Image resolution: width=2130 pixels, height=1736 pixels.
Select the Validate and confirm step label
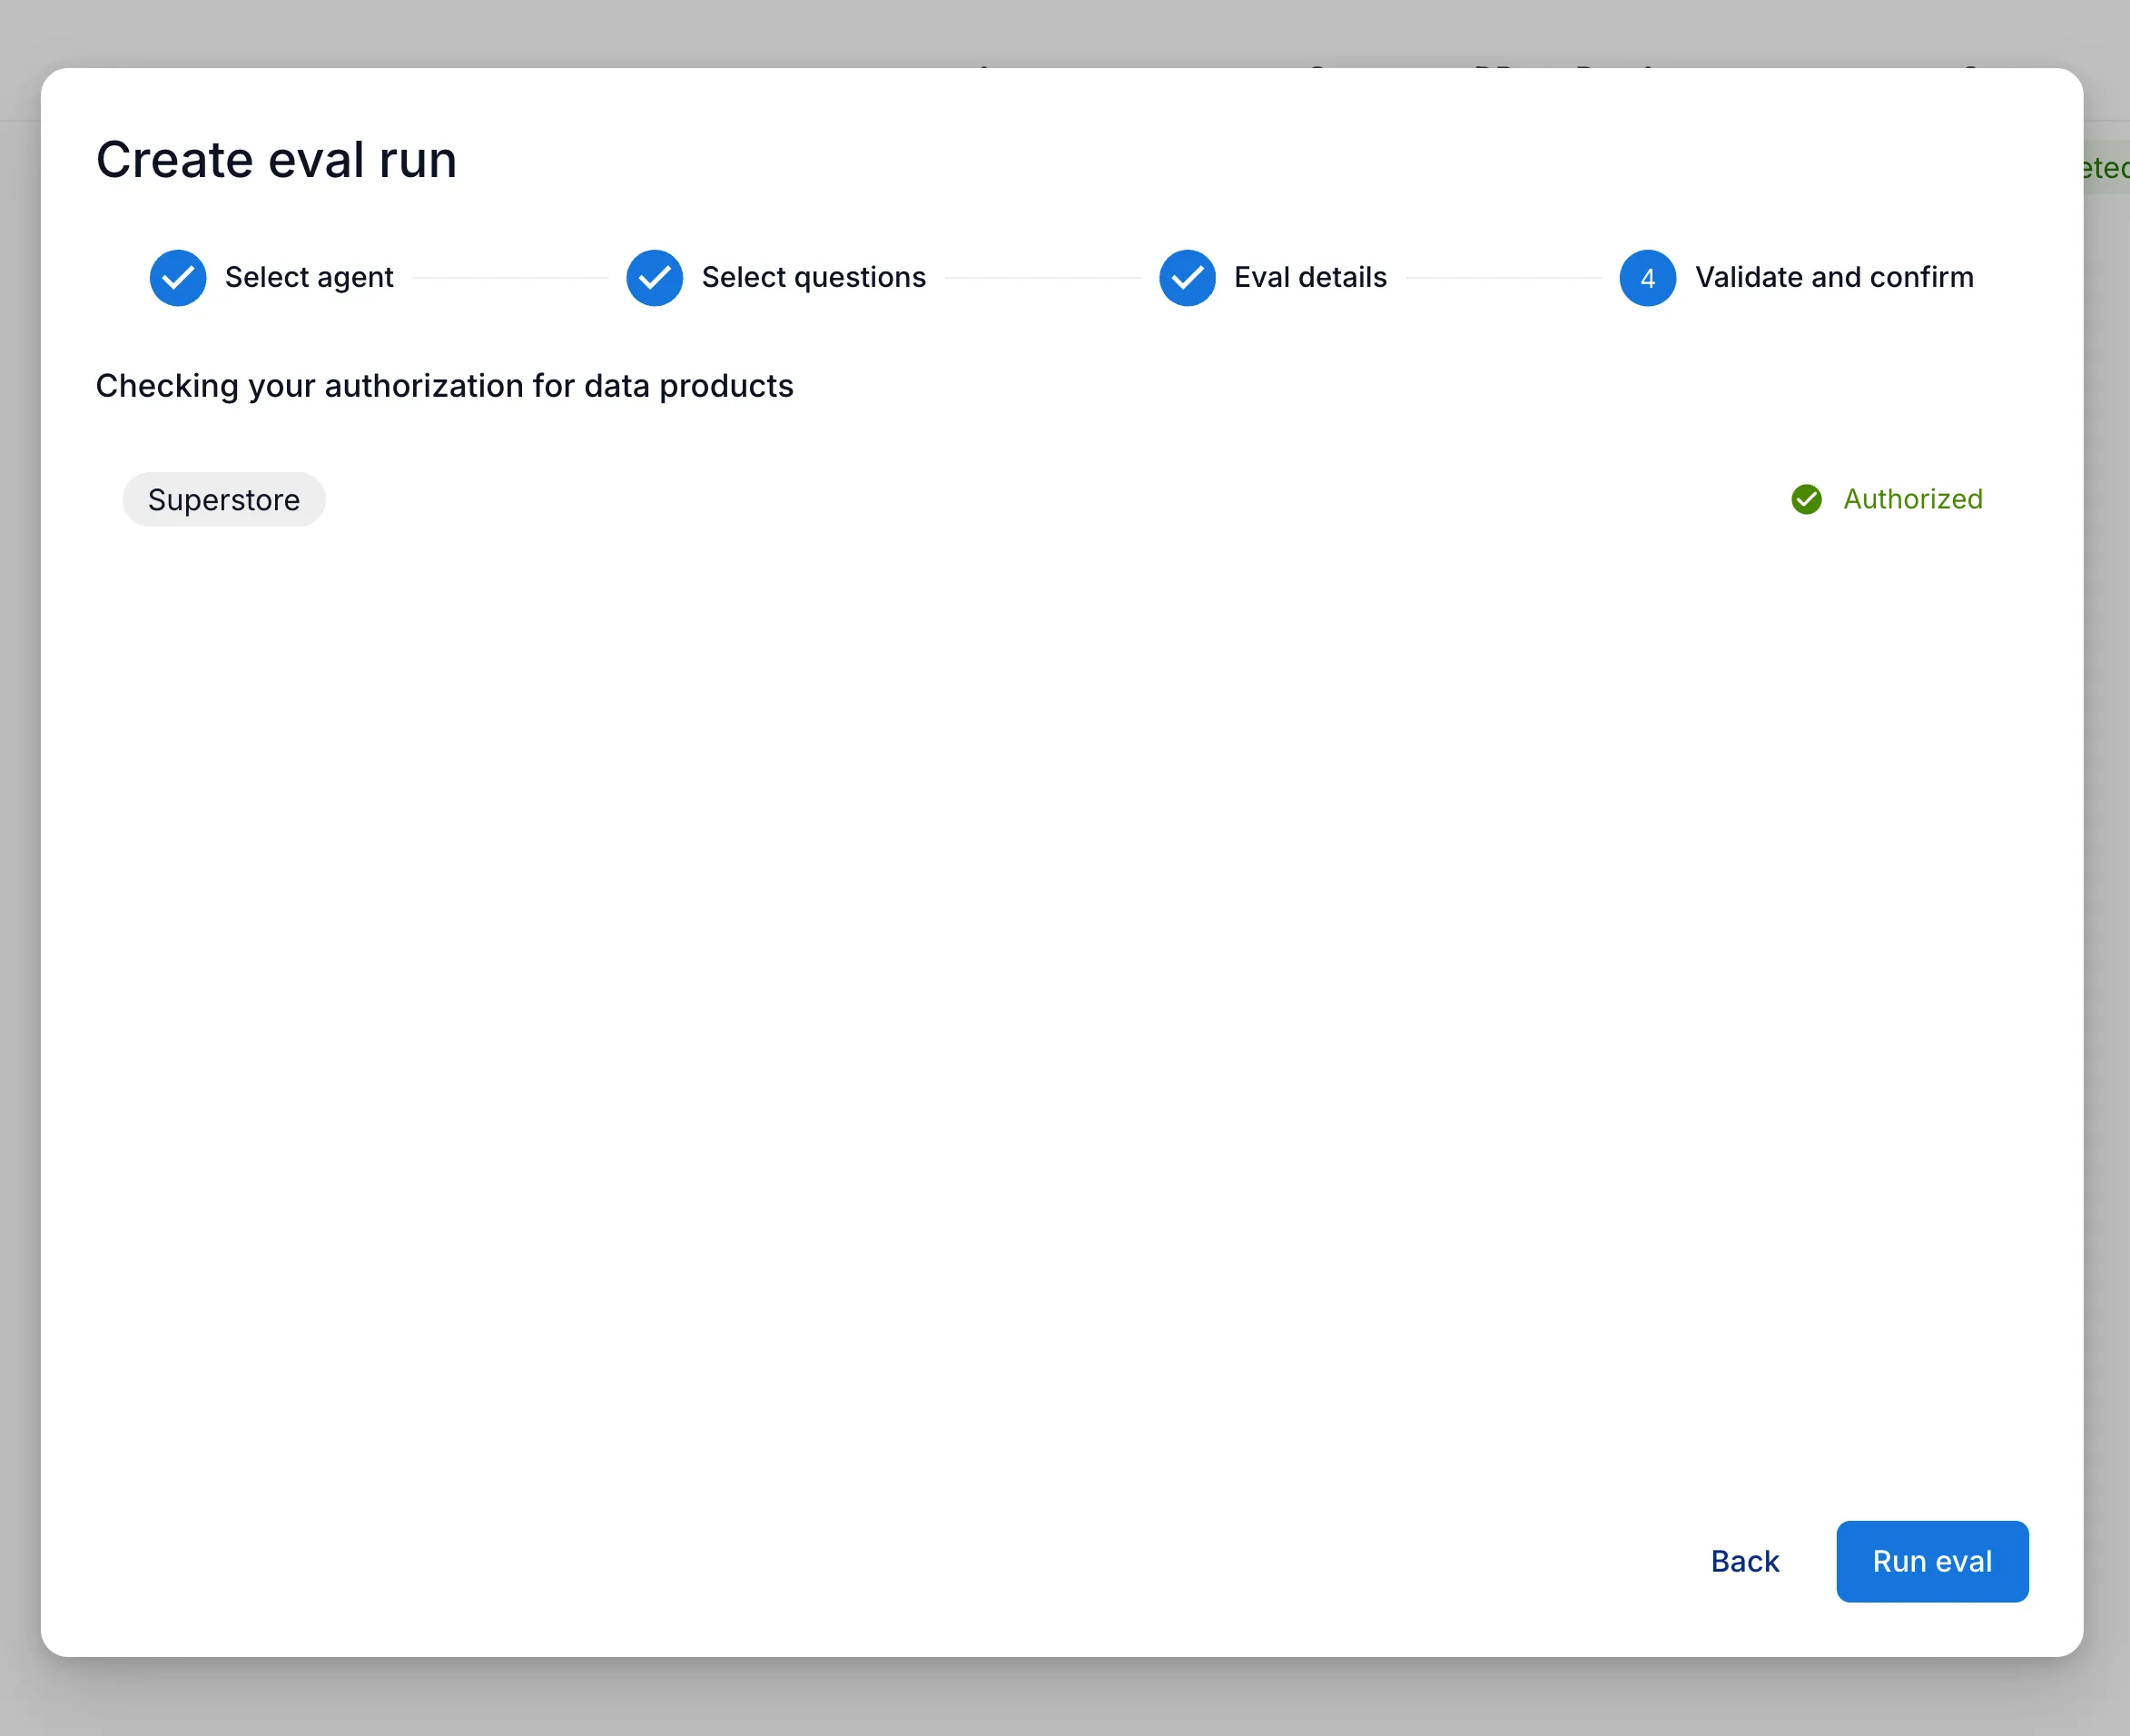1834,277
